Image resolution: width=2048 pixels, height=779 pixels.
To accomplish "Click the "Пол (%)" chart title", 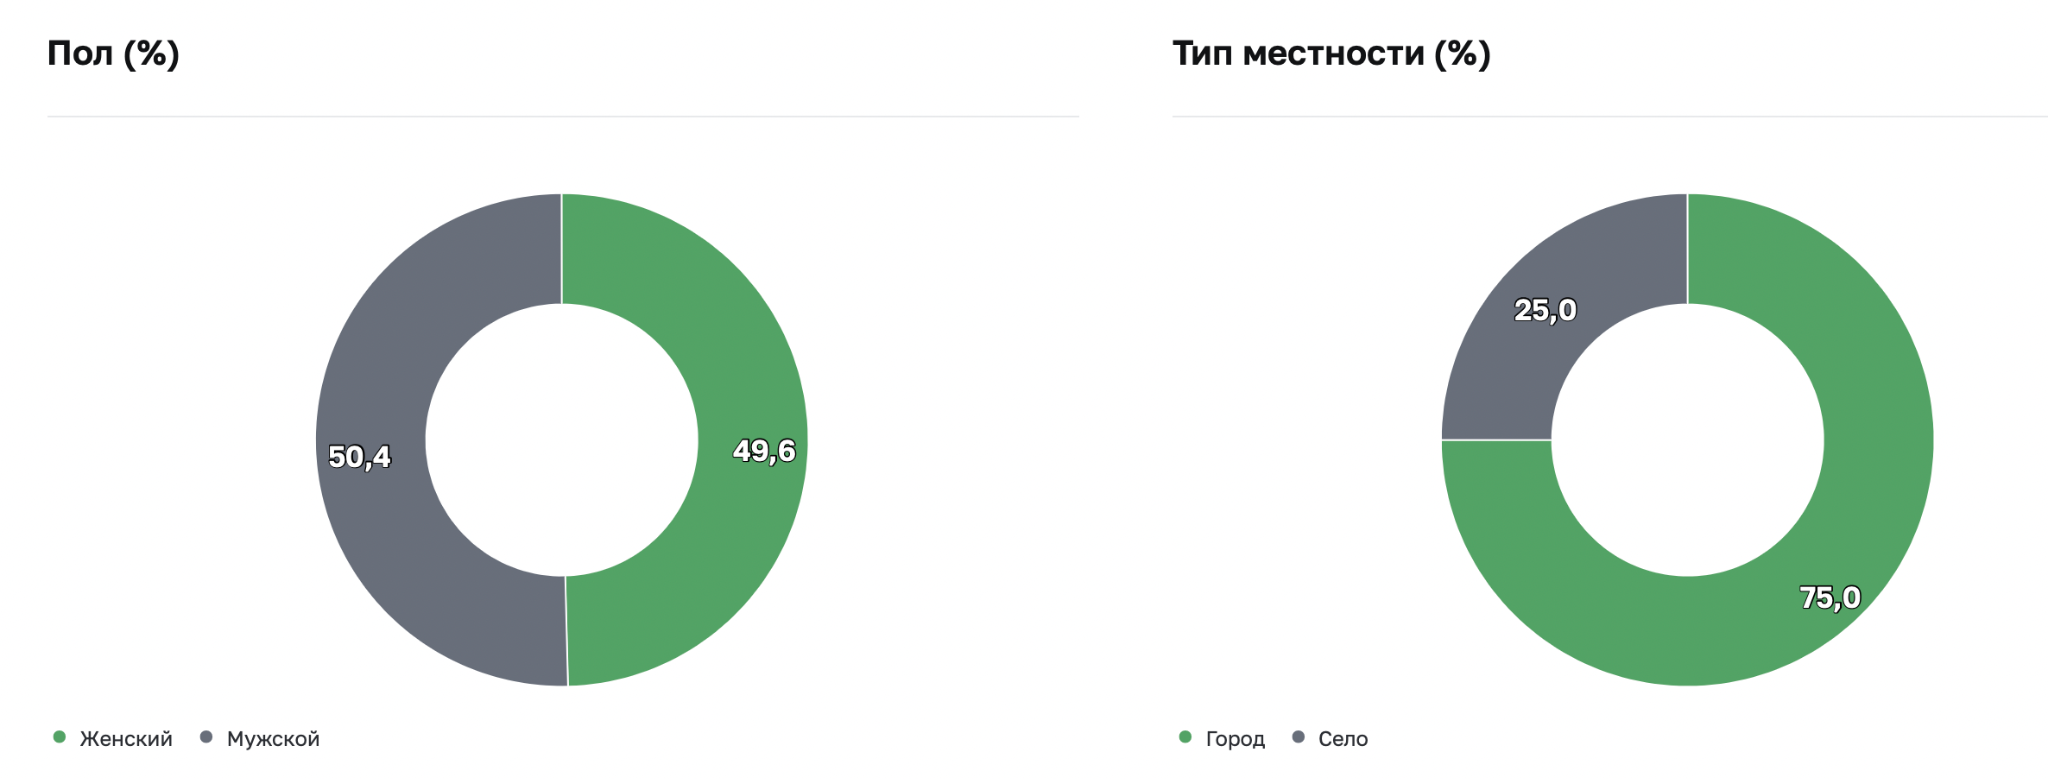I will pos(113,53).
